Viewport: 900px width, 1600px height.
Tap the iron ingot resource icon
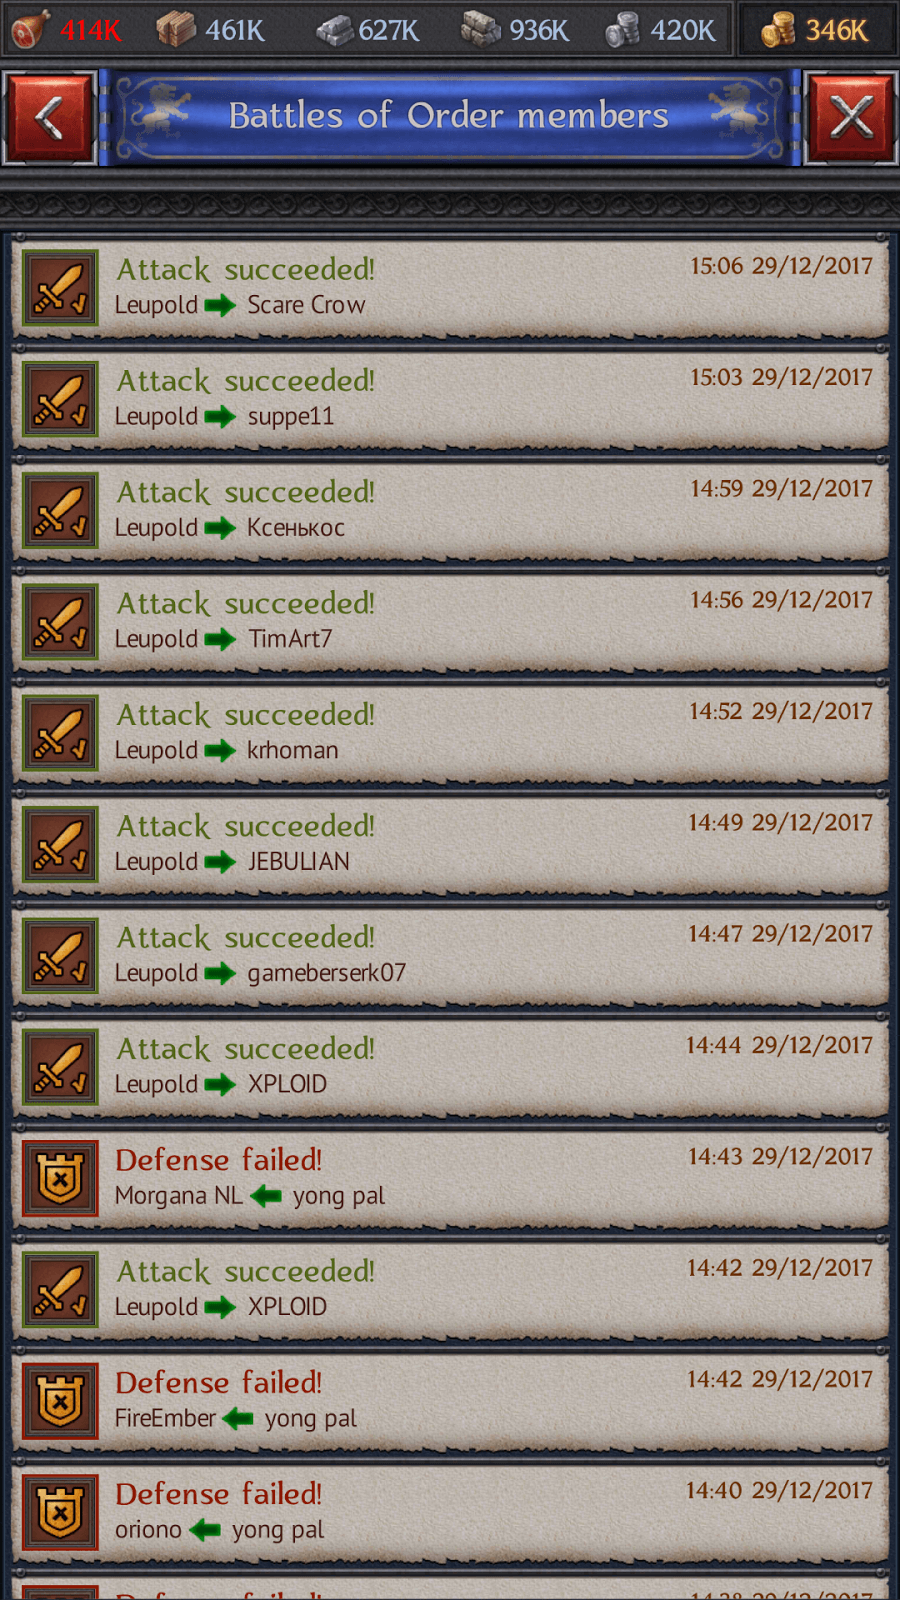point(335,31)
